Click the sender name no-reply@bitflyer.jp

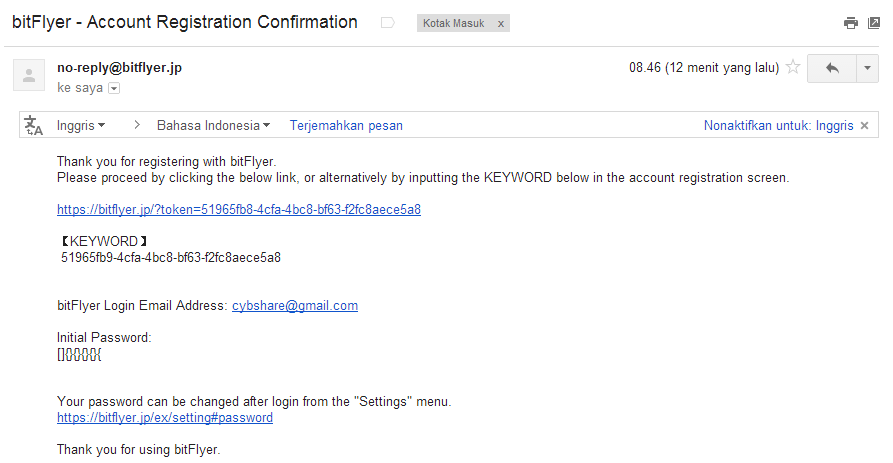point(120,68)
